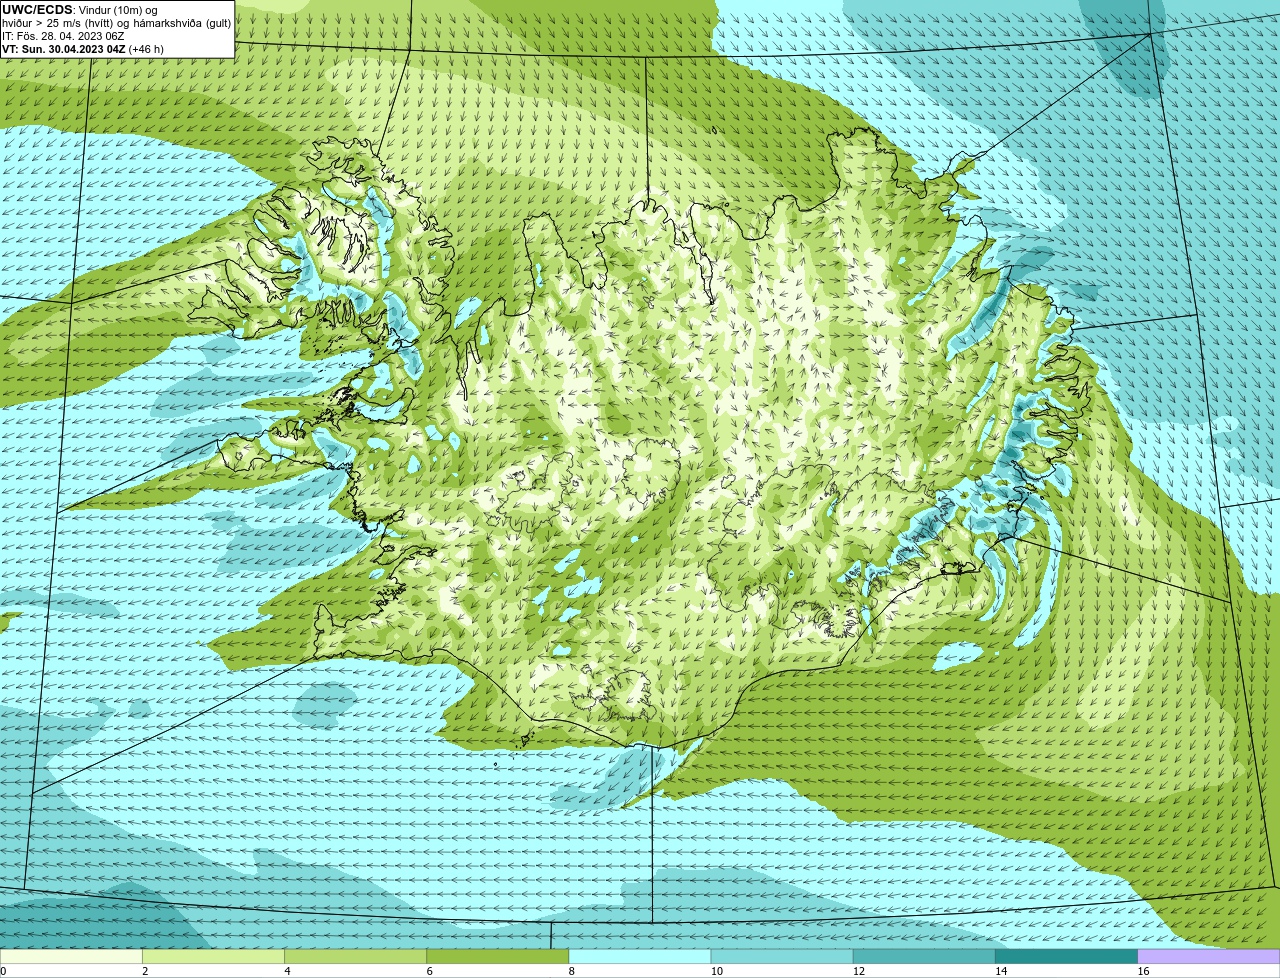Click the pale yellow 0–2 m/s legend swatch
This screenshot has width=1280, height=978.
click(x=71, y=956)
